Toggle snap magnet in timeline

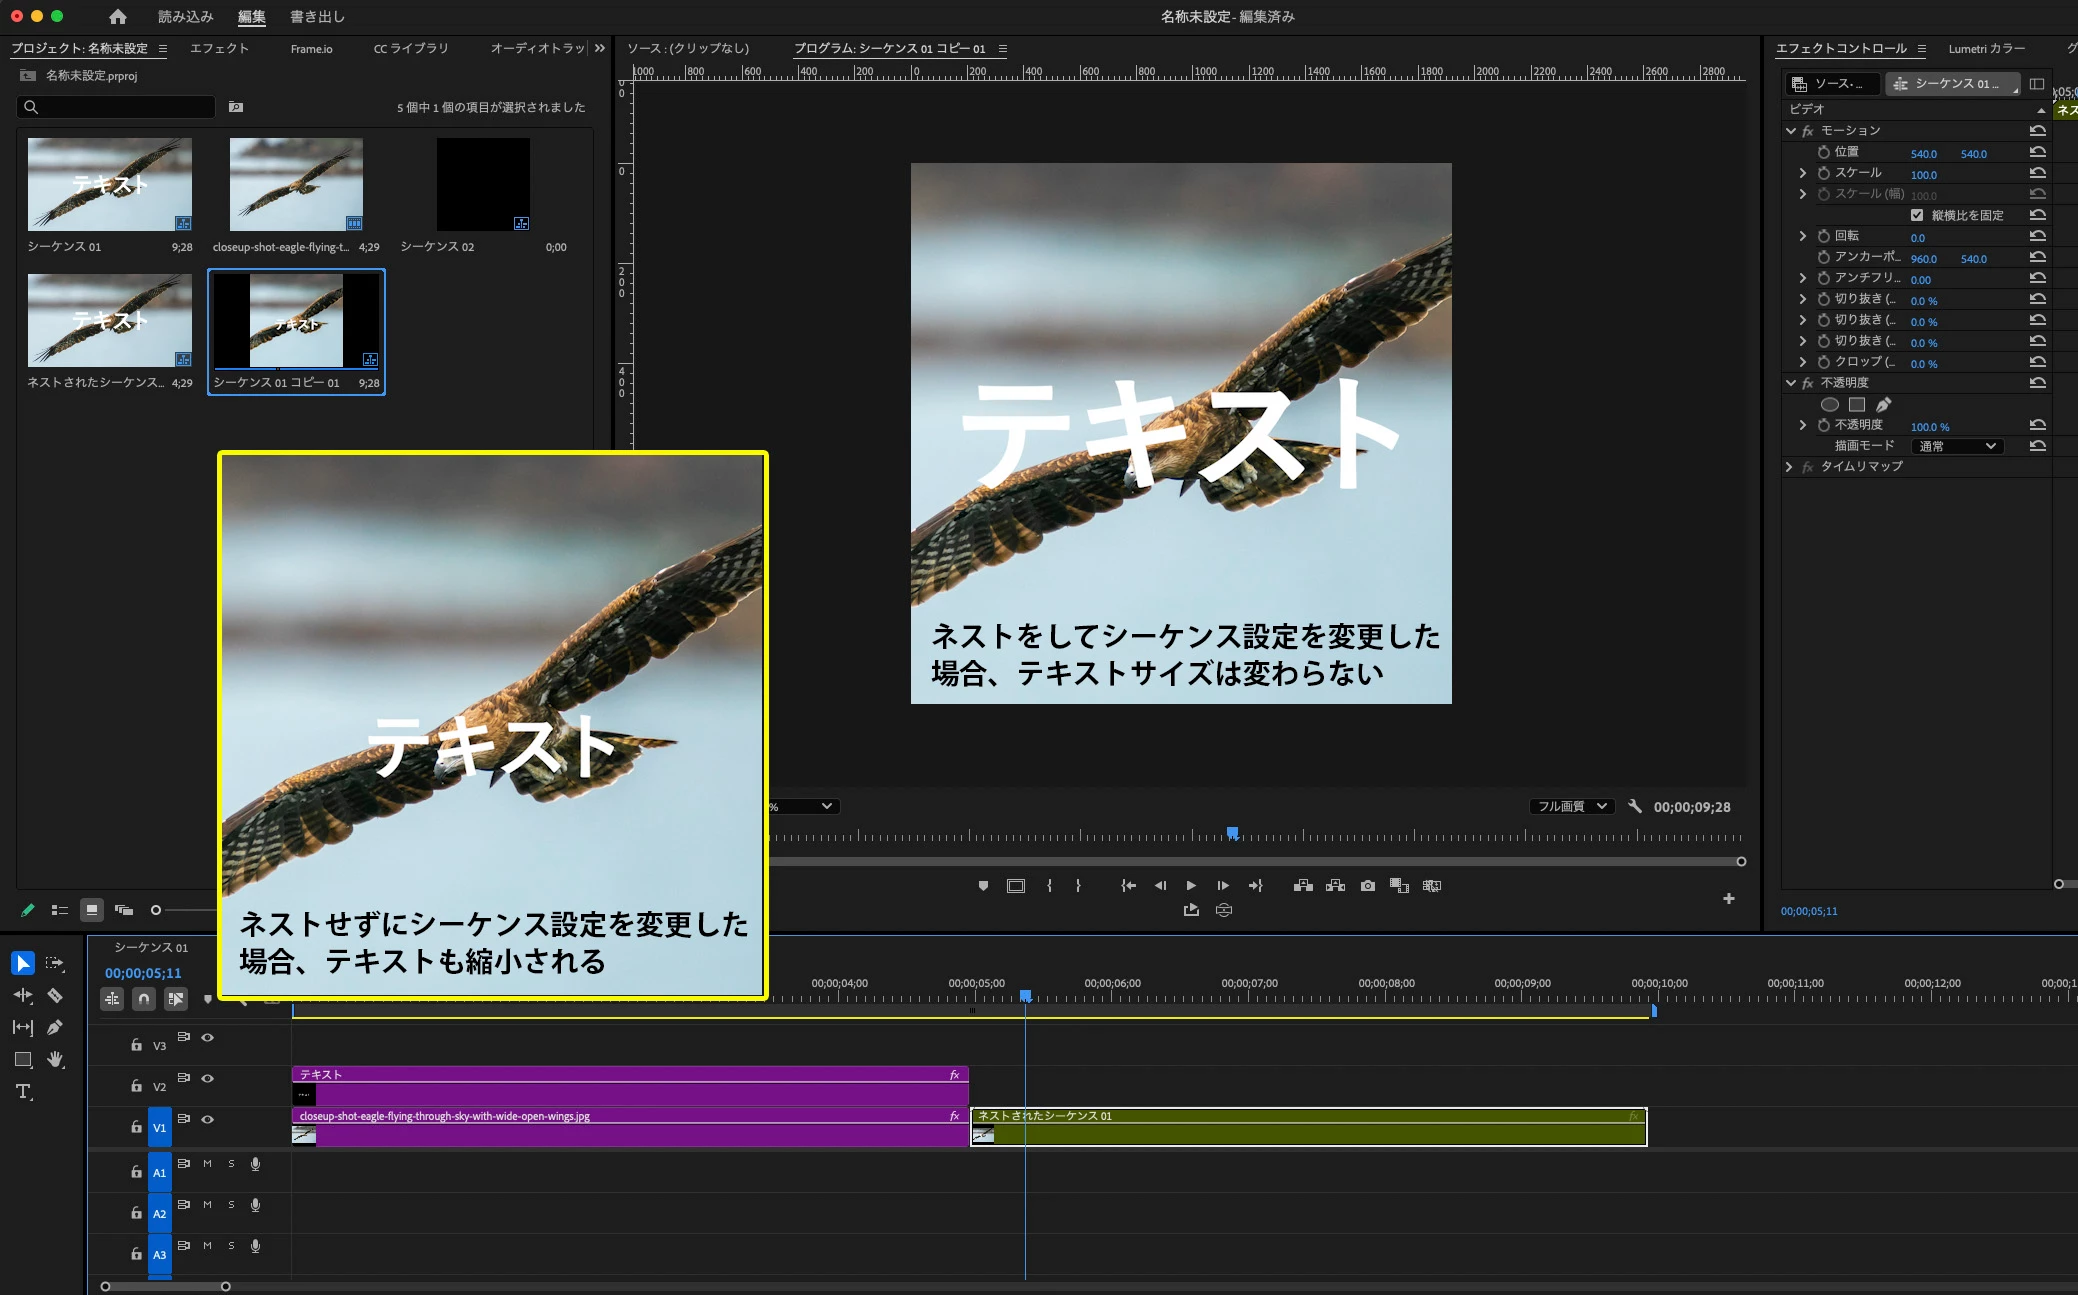point(144,998)
